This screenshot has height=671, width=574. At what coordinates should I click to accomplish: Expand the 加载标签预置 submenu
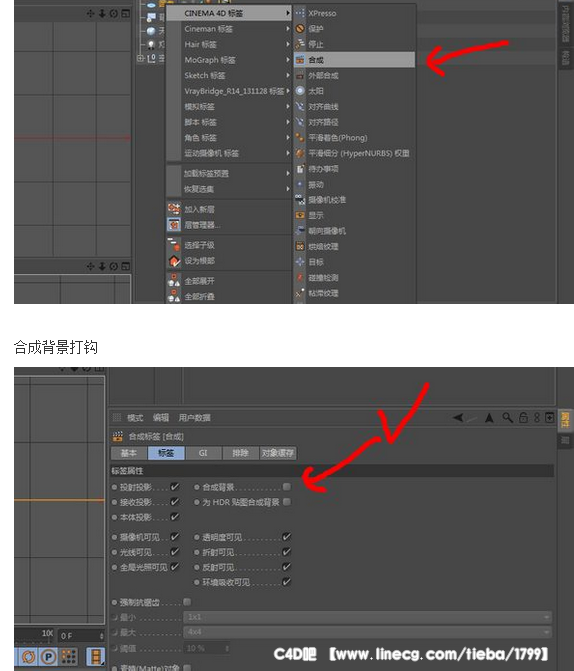point(229,173)
